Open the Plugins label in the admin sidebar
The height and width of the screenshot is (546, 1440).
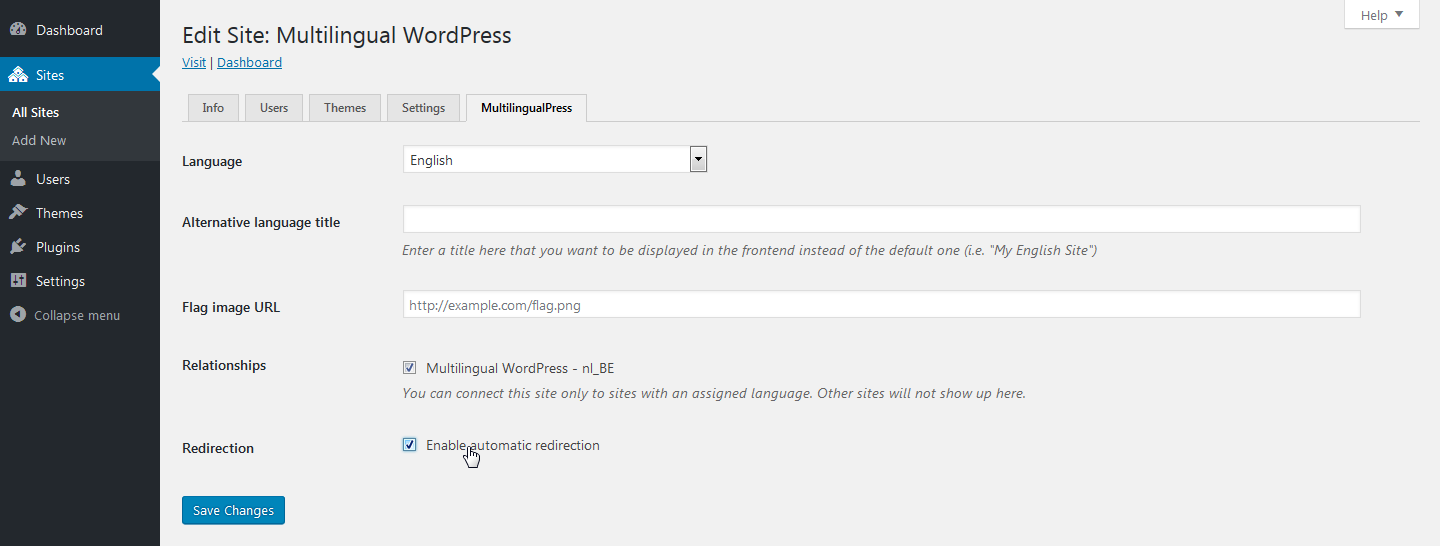click(58, 247)
